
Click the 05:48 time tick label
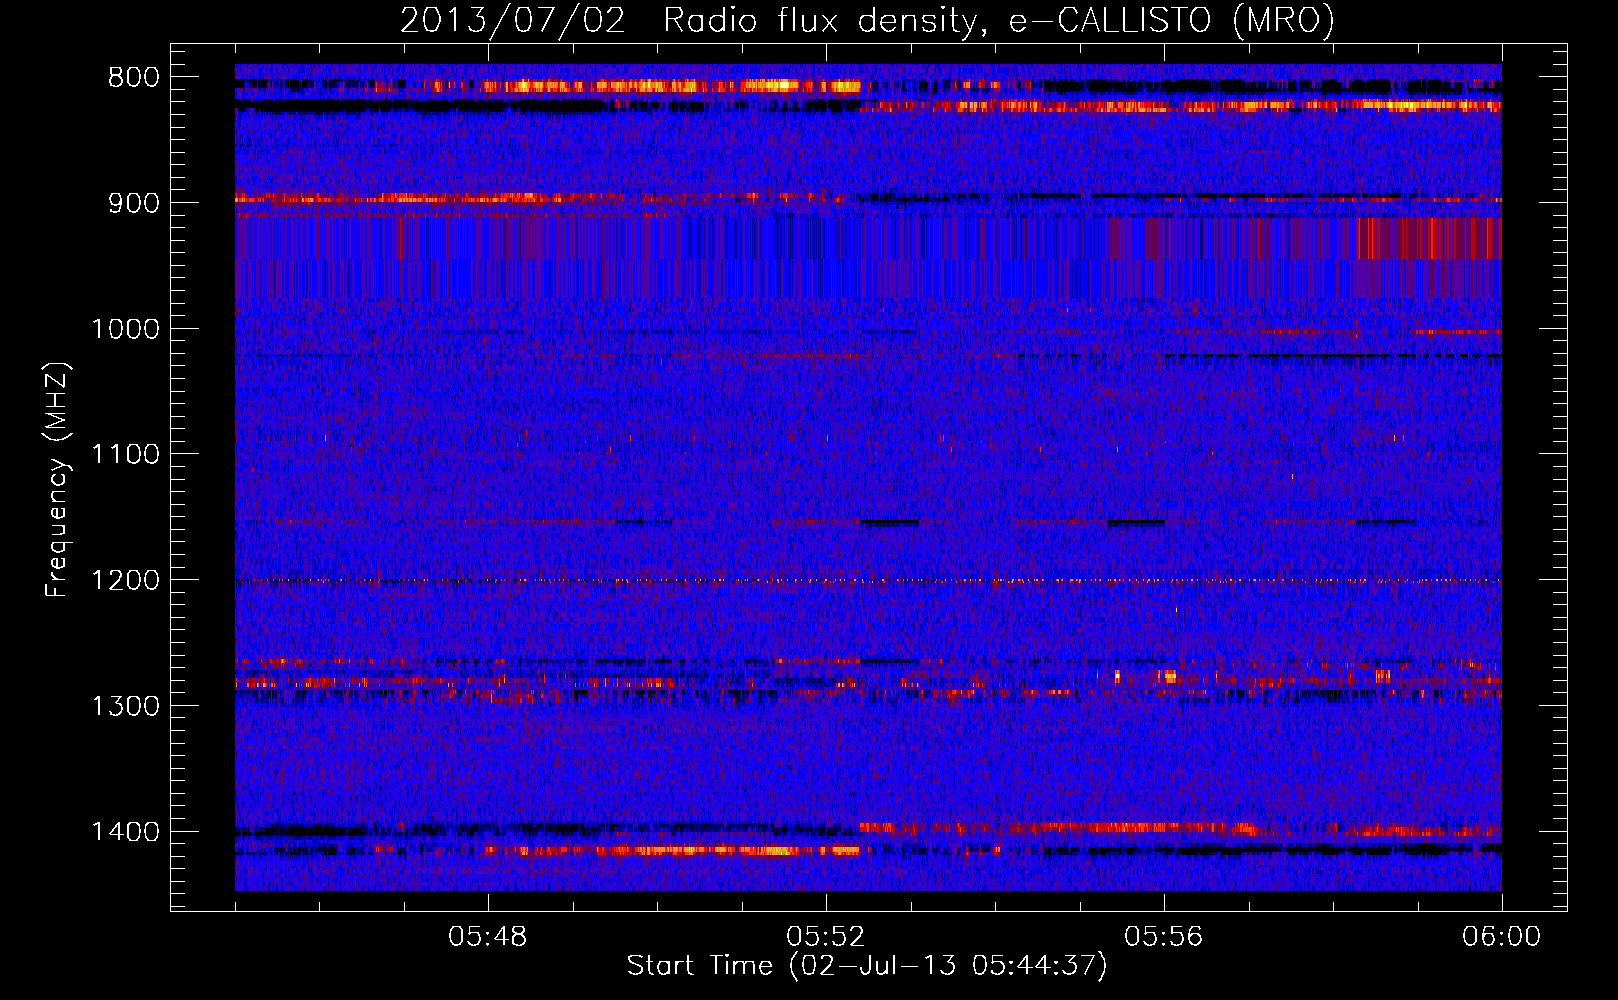tap(488, 937)
